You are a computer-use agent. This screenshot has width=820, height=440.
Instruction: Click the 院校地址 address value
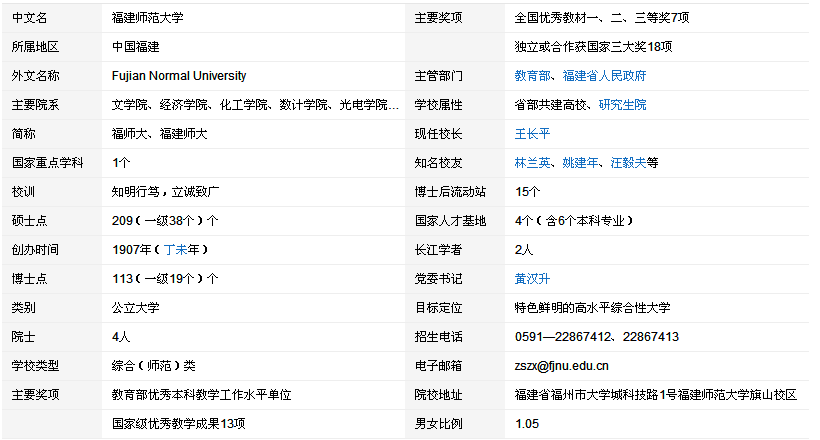pos(656,394)
